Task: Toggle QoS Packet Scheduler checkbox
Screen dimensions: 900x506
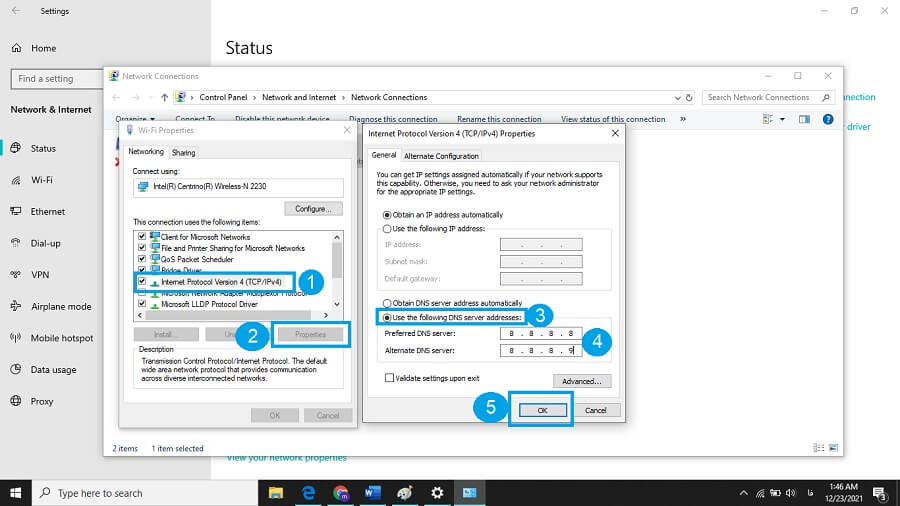Action: click(x=142, y=259)
